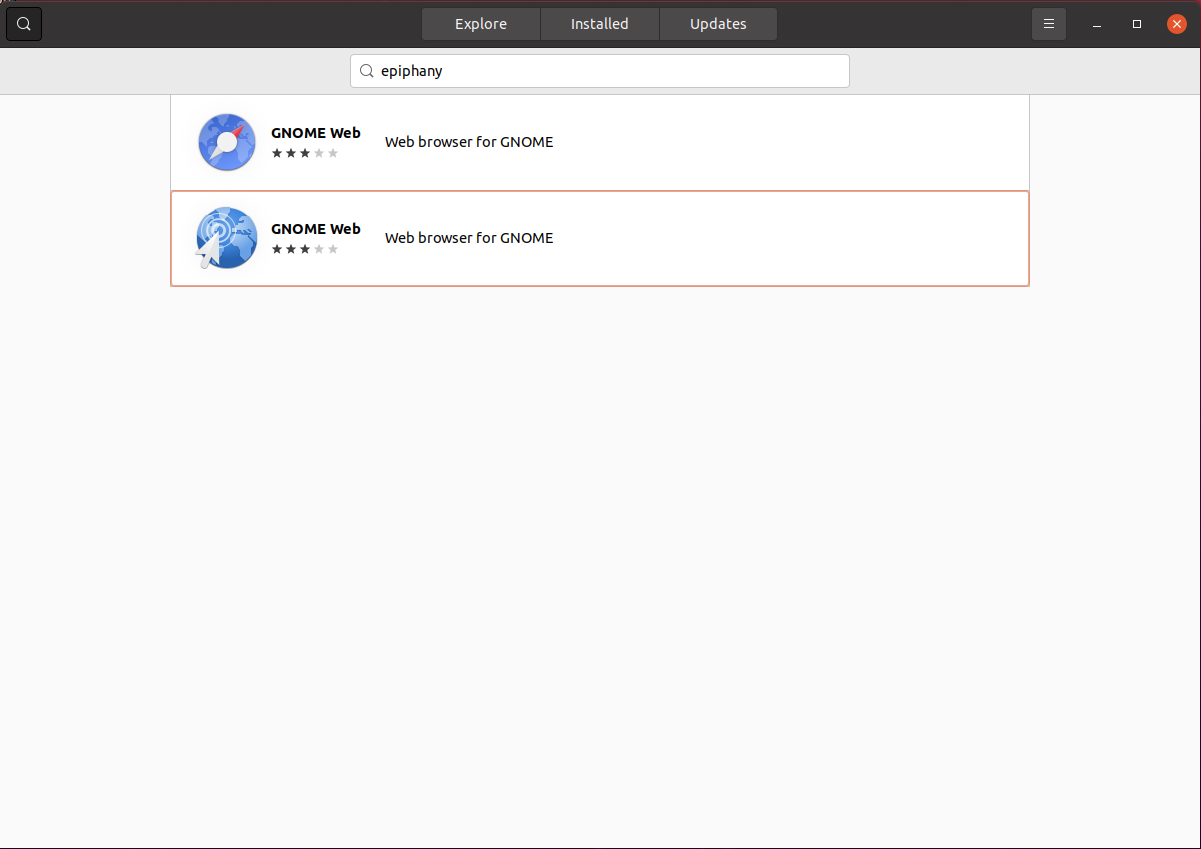1201x849 pixels.
Task: Open the GNOME Web globe-with-cursor icon
Action: [226, 238]
